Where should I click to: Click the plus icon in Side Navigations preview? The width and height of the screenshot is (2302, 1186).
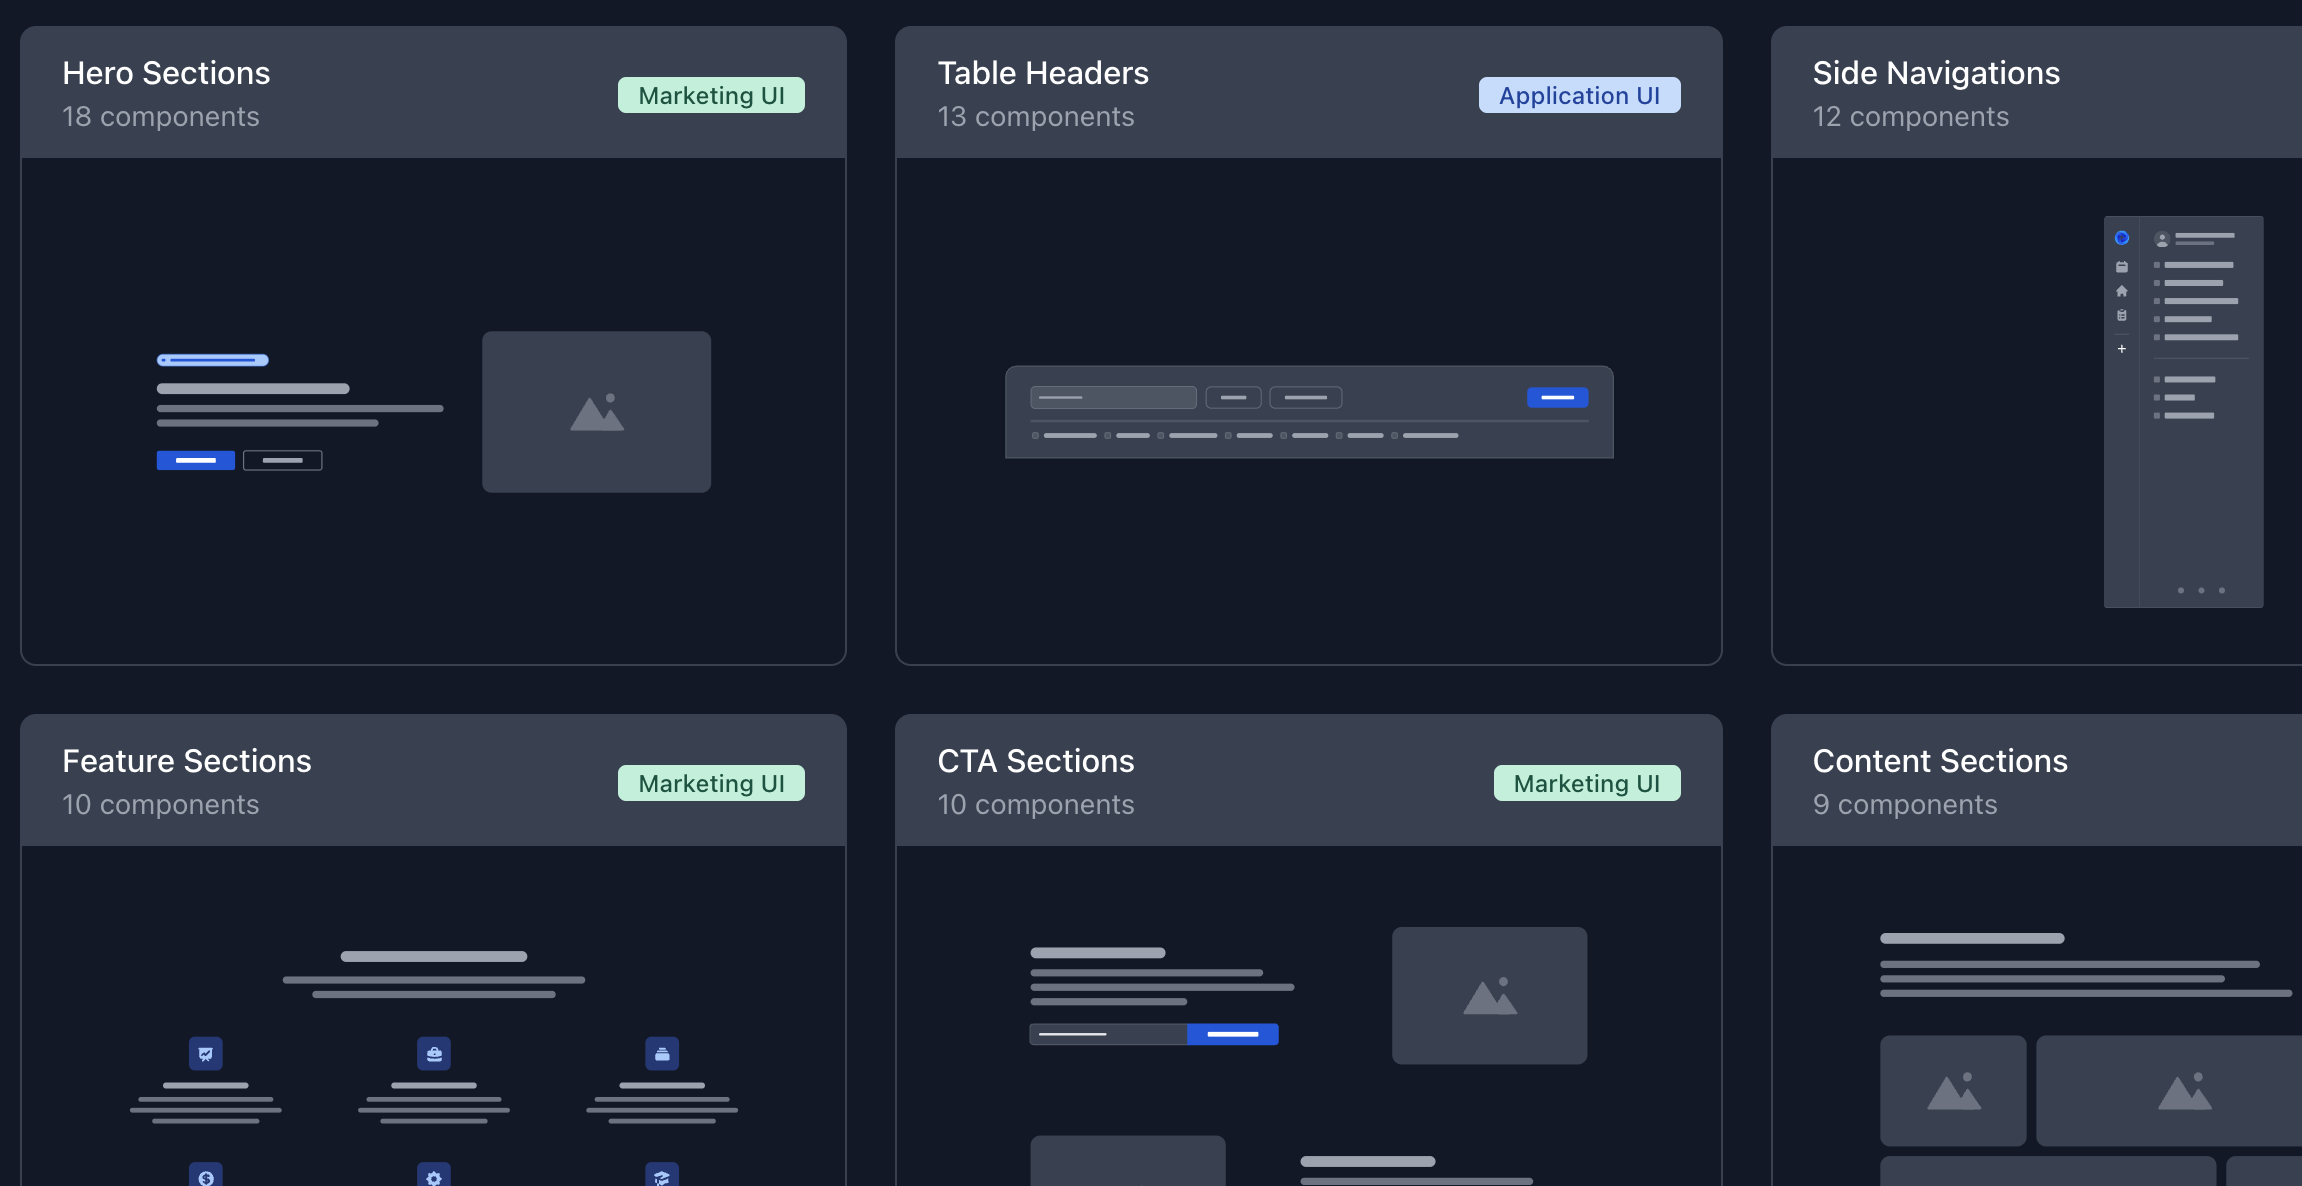(x=2122, y=349)
